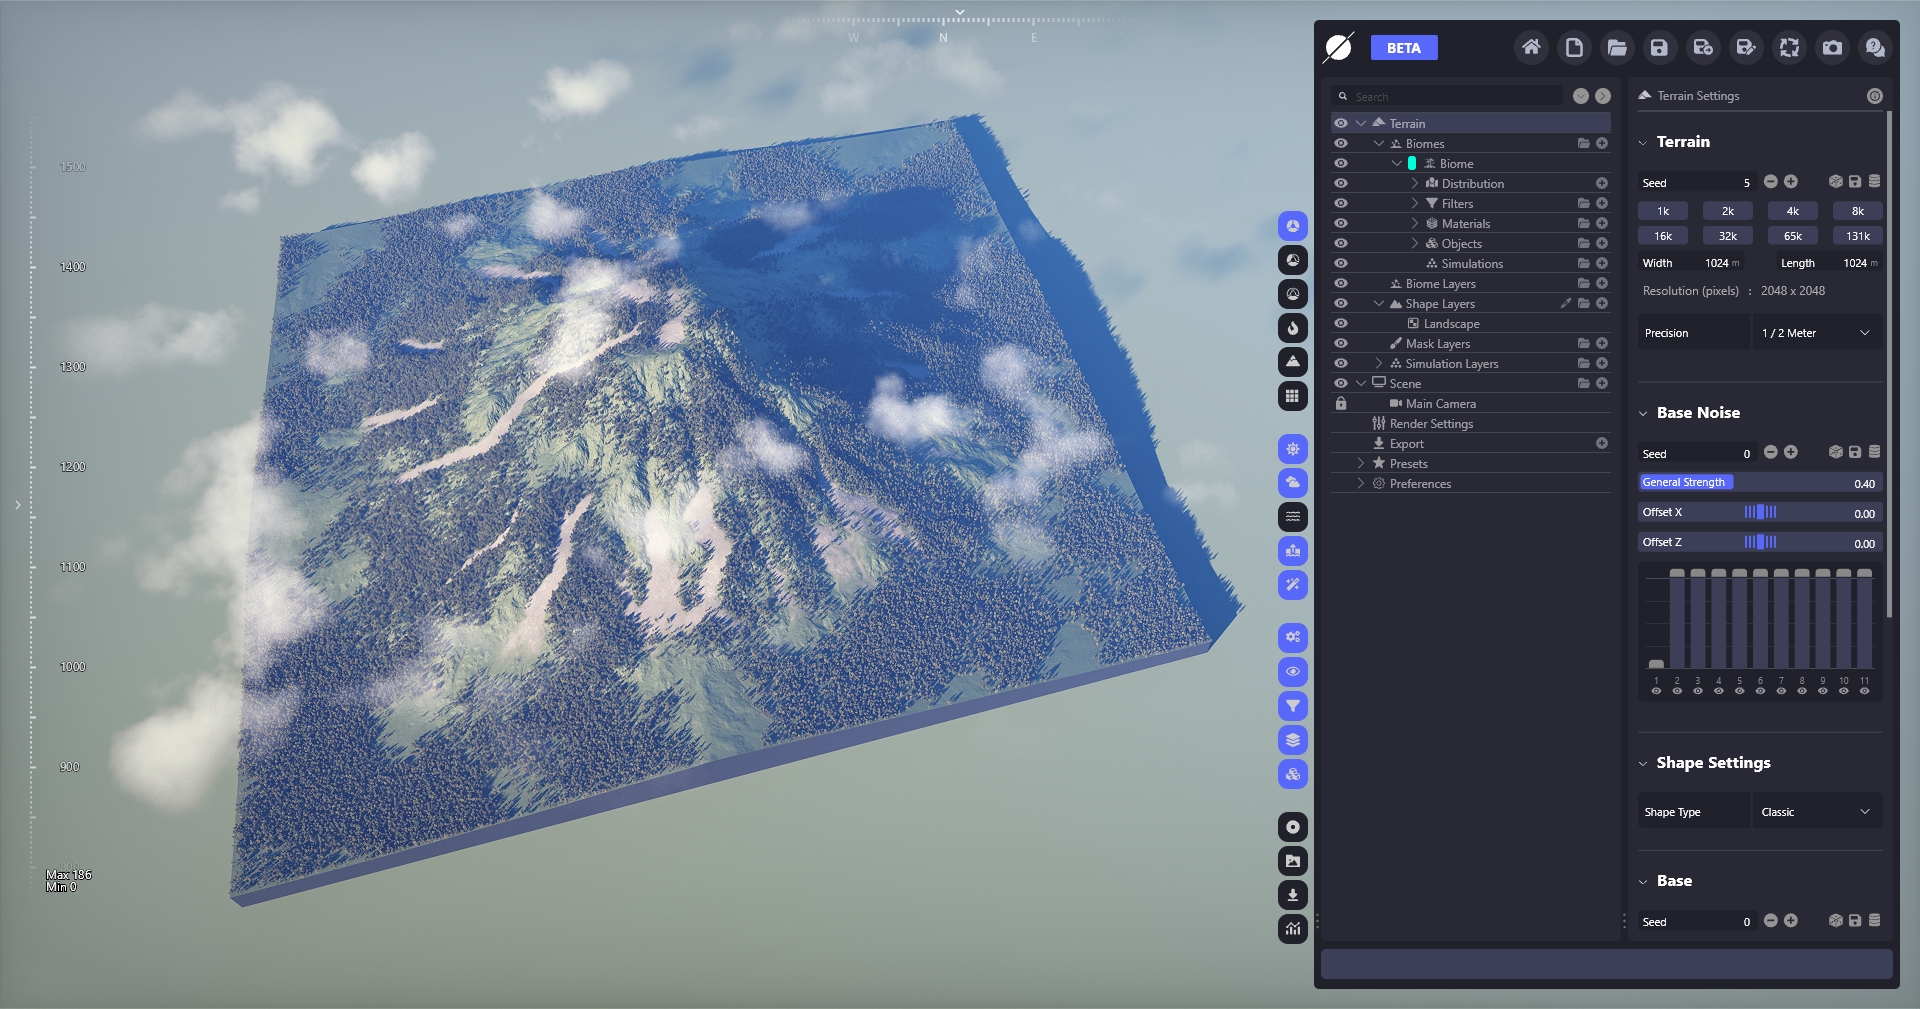The image size is (1920, 1009).
Task: Toggle the Main Camera lock icon
Action: (x=1341, y=403)
